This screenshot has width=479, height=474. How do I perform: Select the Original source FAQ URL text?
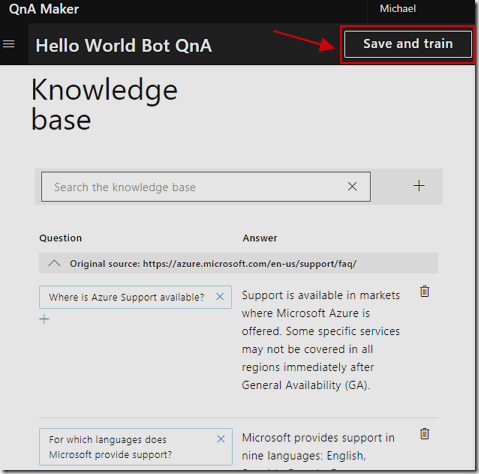[250, 264]
